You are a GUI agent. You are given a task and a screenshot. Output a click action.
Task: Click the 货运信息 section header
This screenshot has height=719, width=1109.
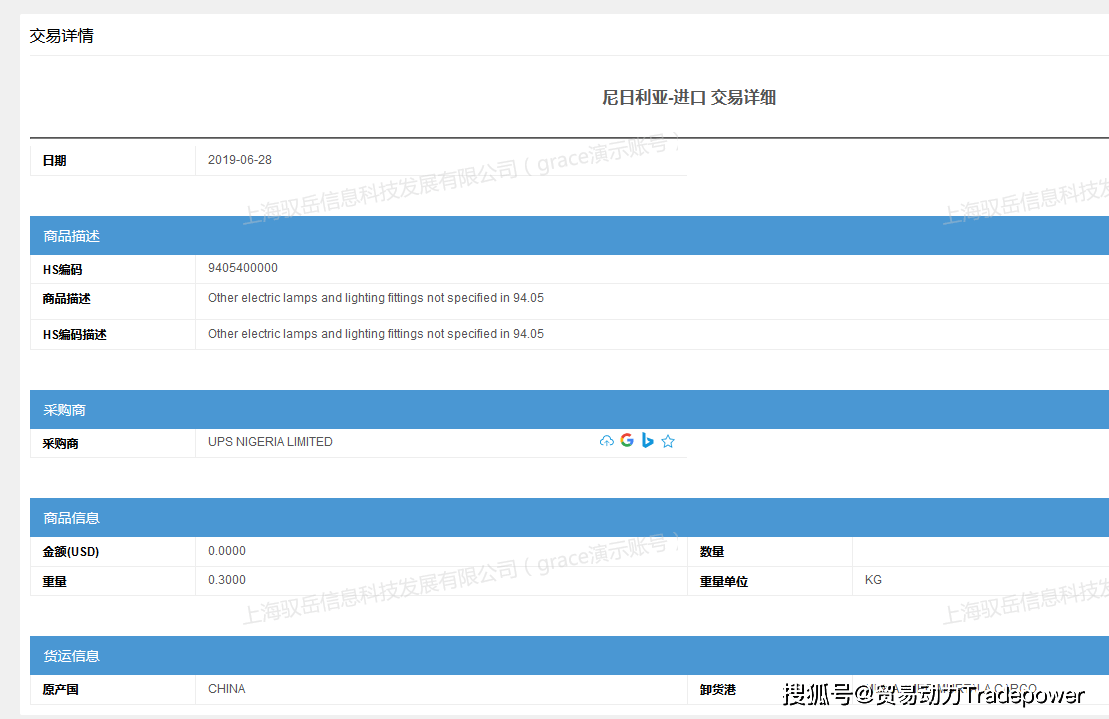(x=71, y=656)
